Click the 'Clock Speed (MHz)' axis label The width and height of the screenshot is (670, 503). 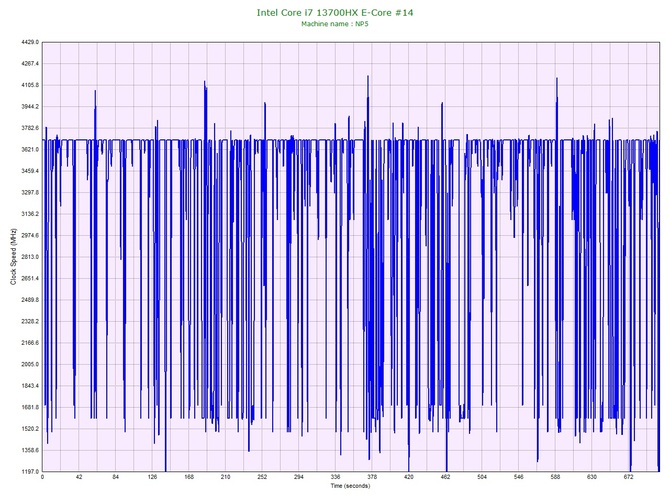(13, 256)
